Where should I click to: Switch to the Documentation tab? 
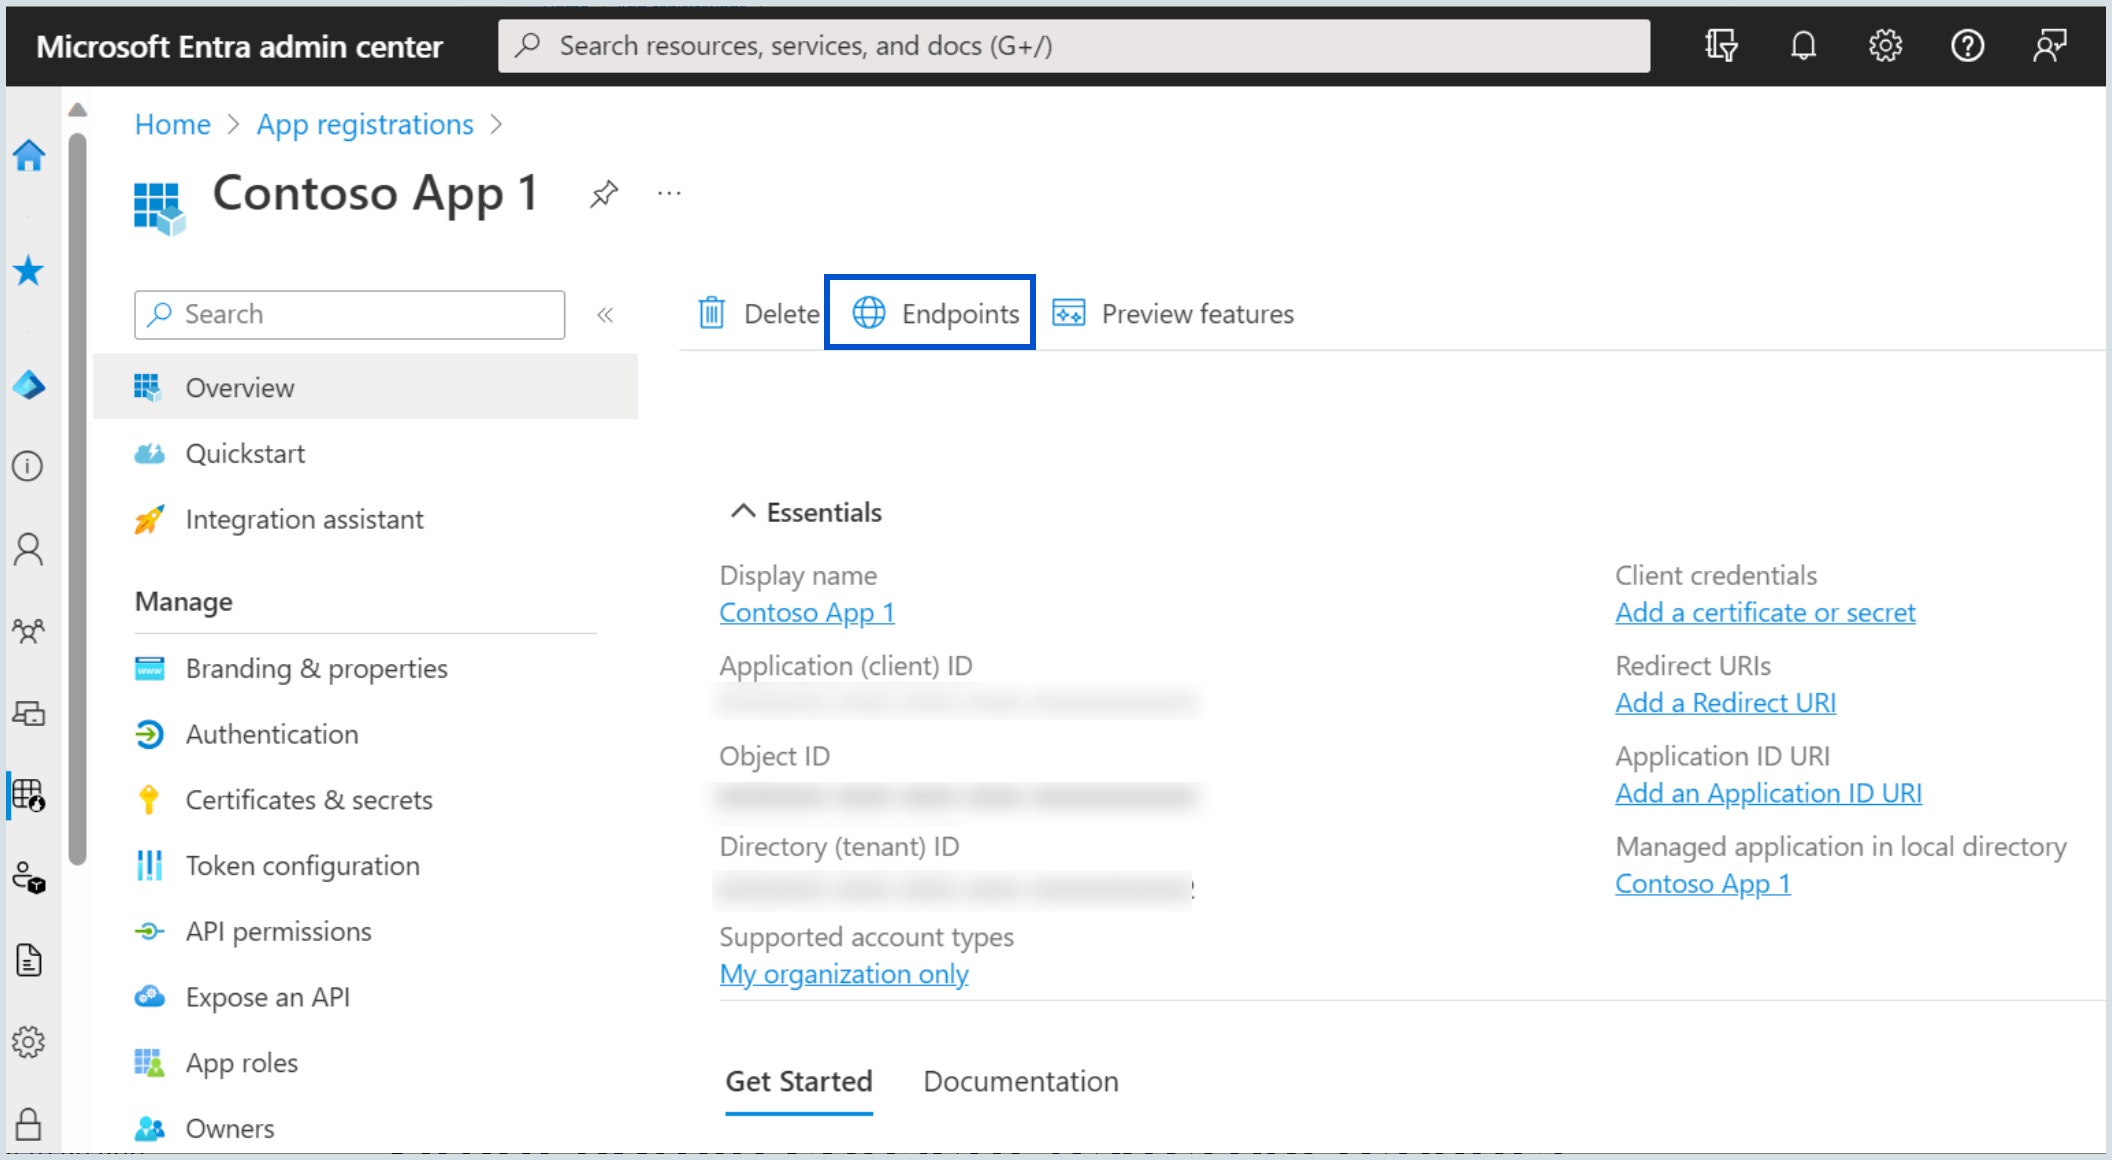click(x=1020, y=1081)
